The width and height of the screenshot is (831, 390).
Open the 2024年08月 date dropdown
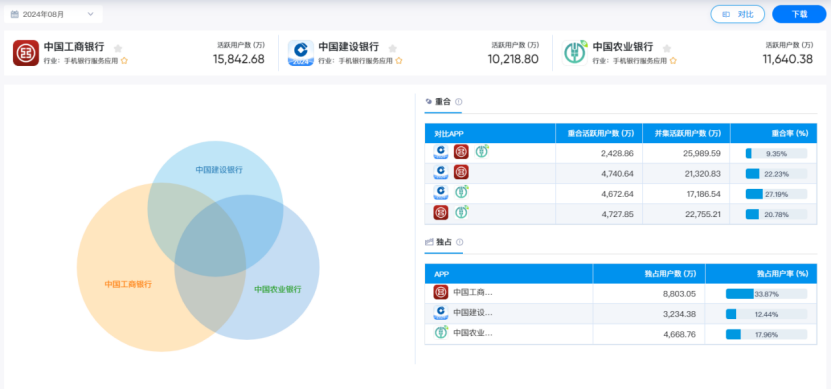[x=53, y=14]
